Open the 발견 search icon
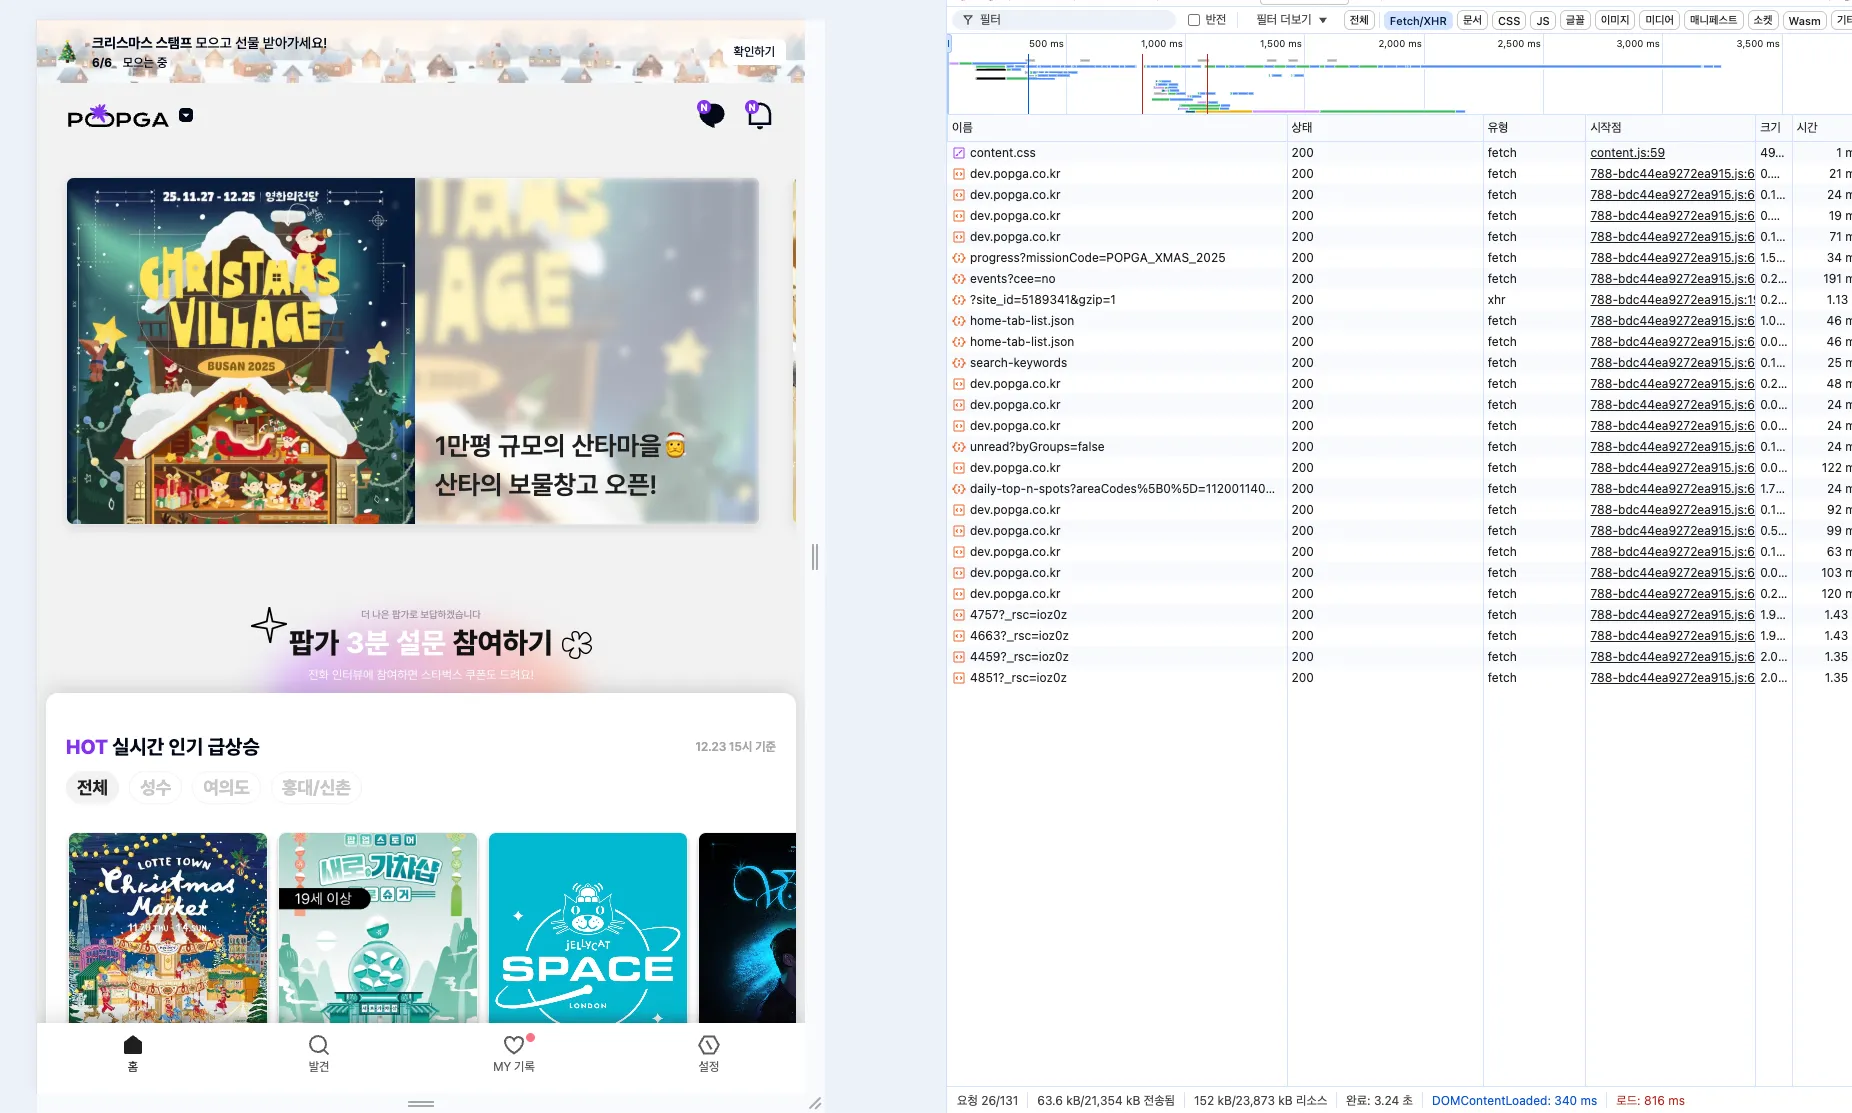 coord(318,1046)
